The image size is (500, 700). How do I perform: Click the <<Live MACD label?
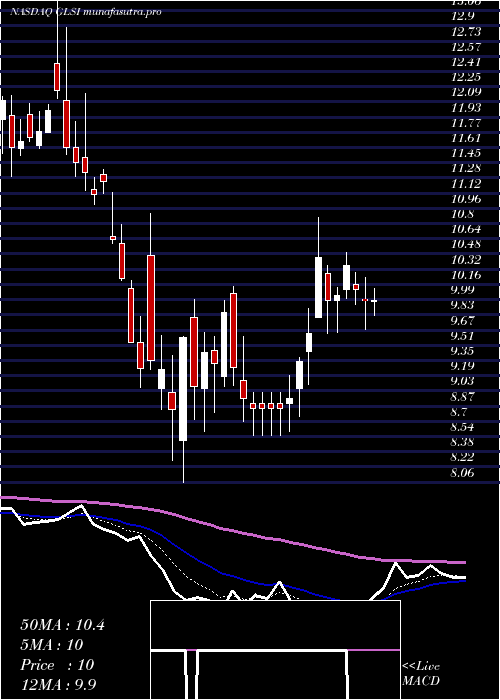(421, 674)
